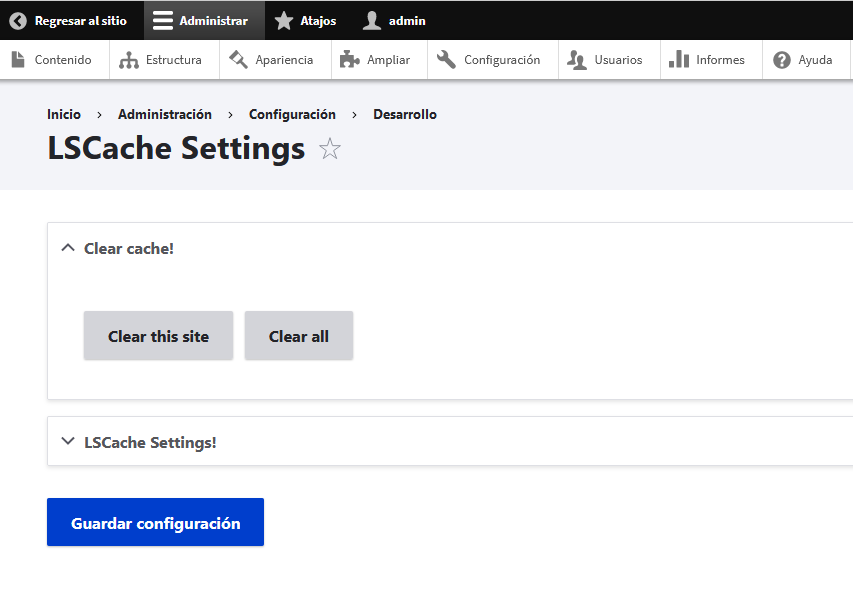
Task: Click the Clear this site button
Action: (x=158, y=336)
